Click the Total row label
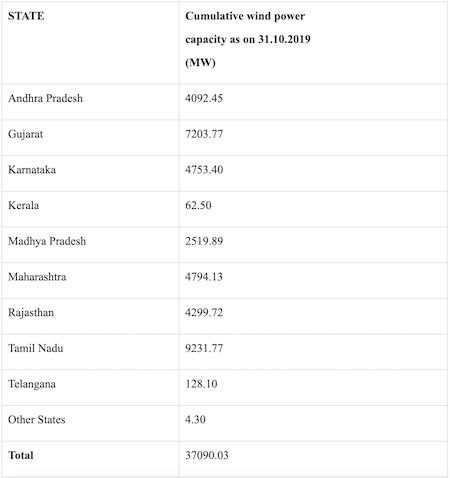This screenshot has width=450, height=478. click(21, 455)
